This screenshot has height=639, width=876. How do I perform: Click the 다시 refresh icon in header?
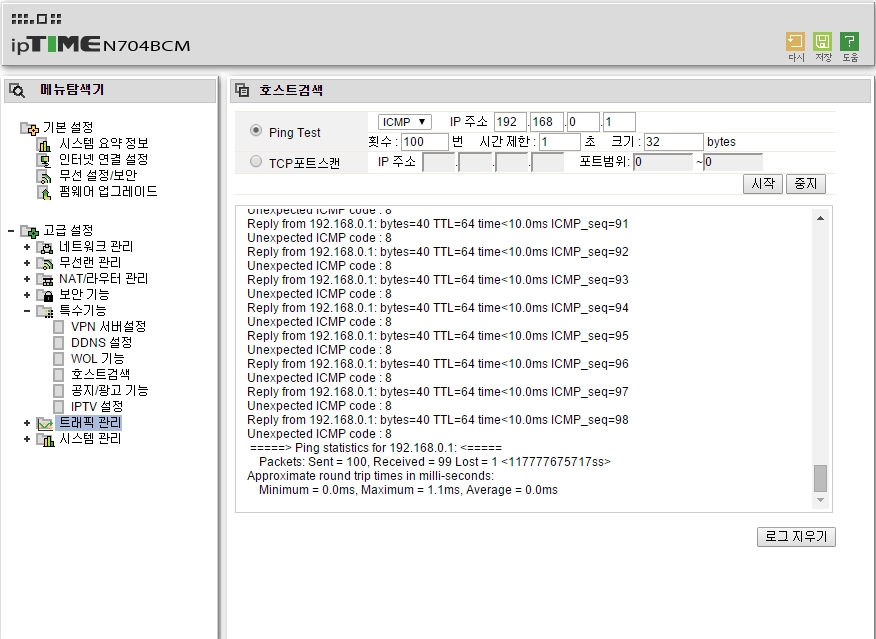(x=795, y=41)
